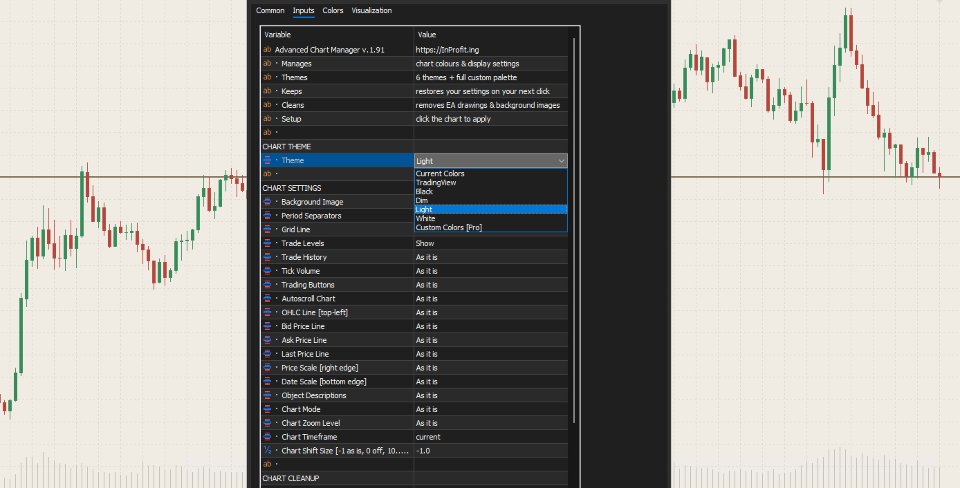Click the Object Descriptions value As it is
Image resolution: width=960 pixels, height=488 pixels.
[490, 396]
